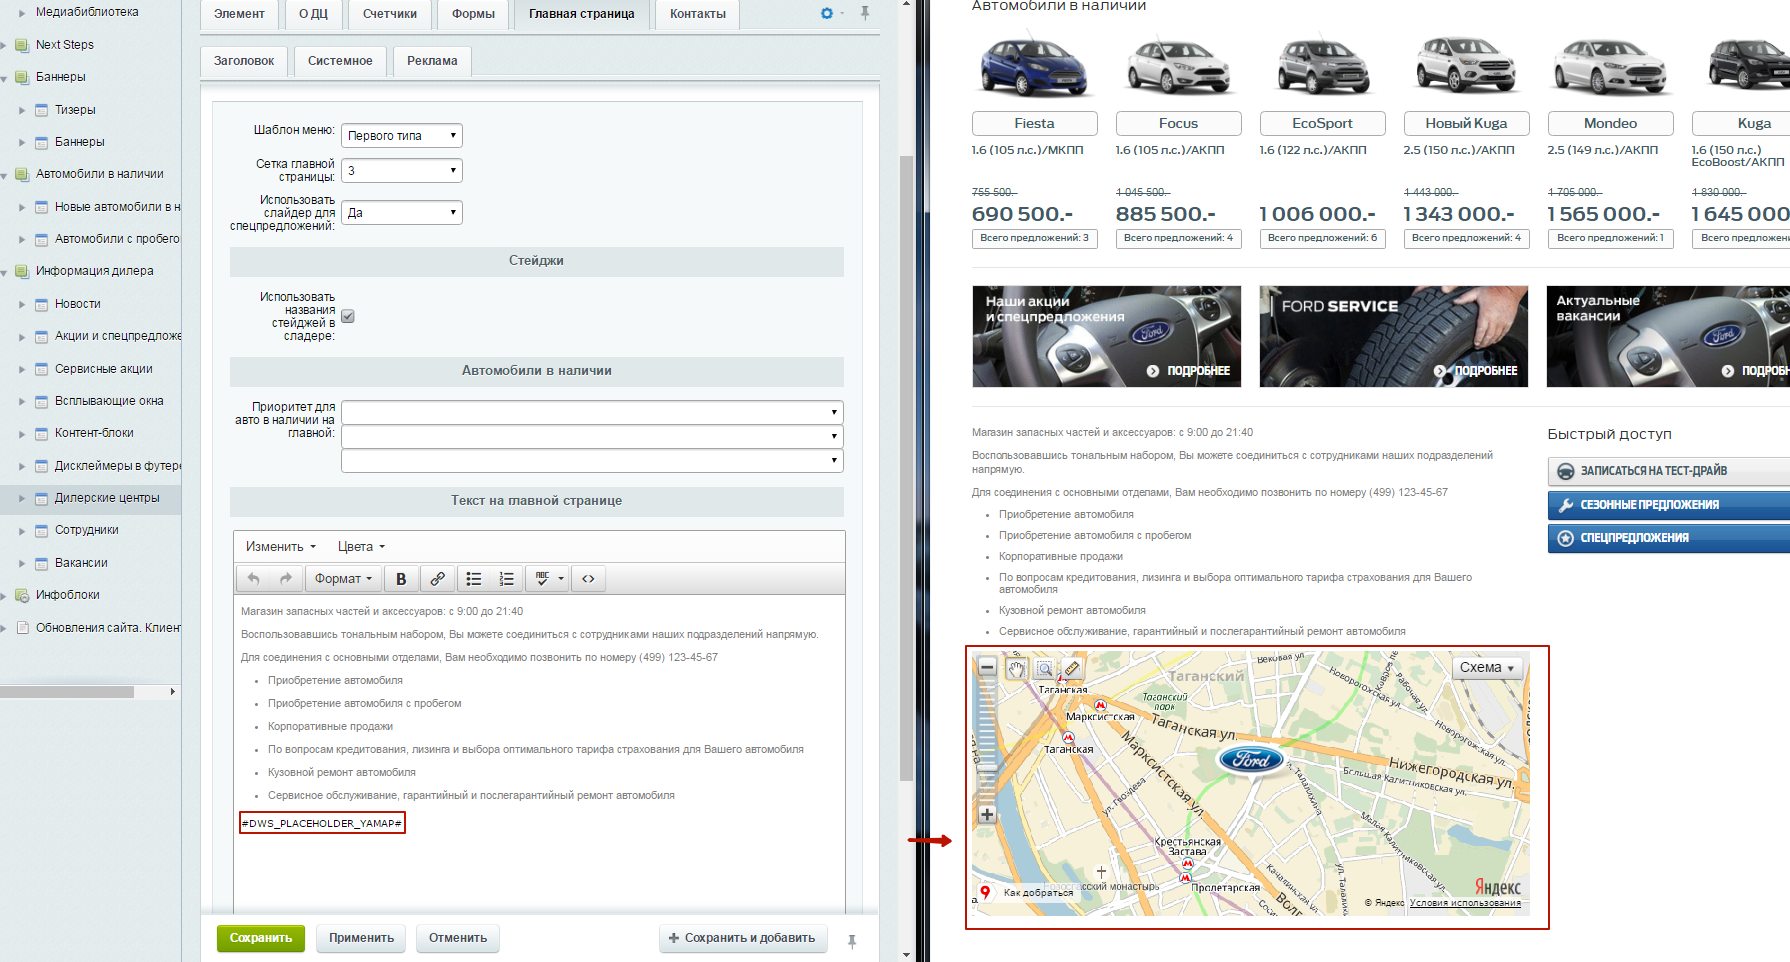Run the ABC spellcheck tool
This screenshot has height=962, width=1790.
[x=542, y=579]
